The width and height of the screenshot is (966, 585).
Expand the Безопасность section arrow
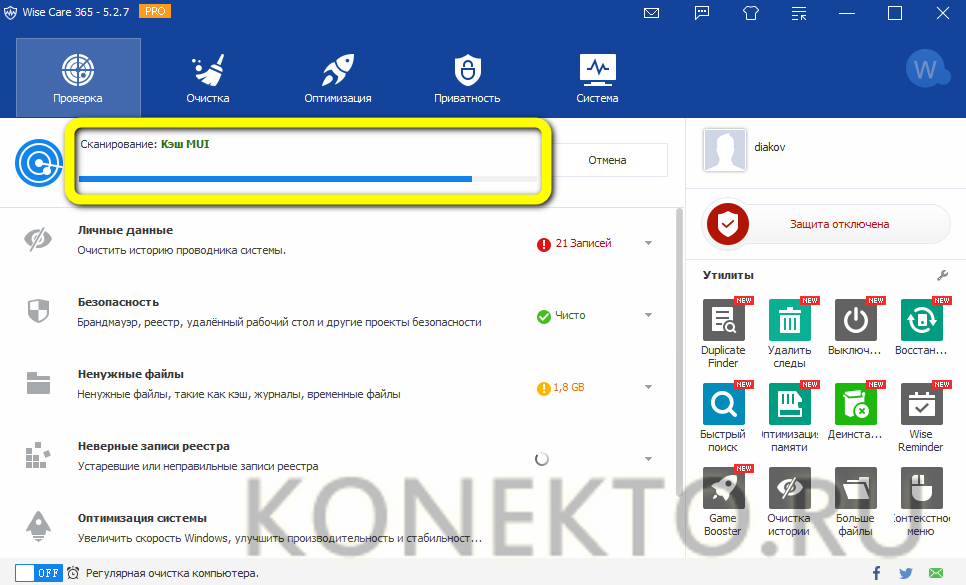[649, 316]
